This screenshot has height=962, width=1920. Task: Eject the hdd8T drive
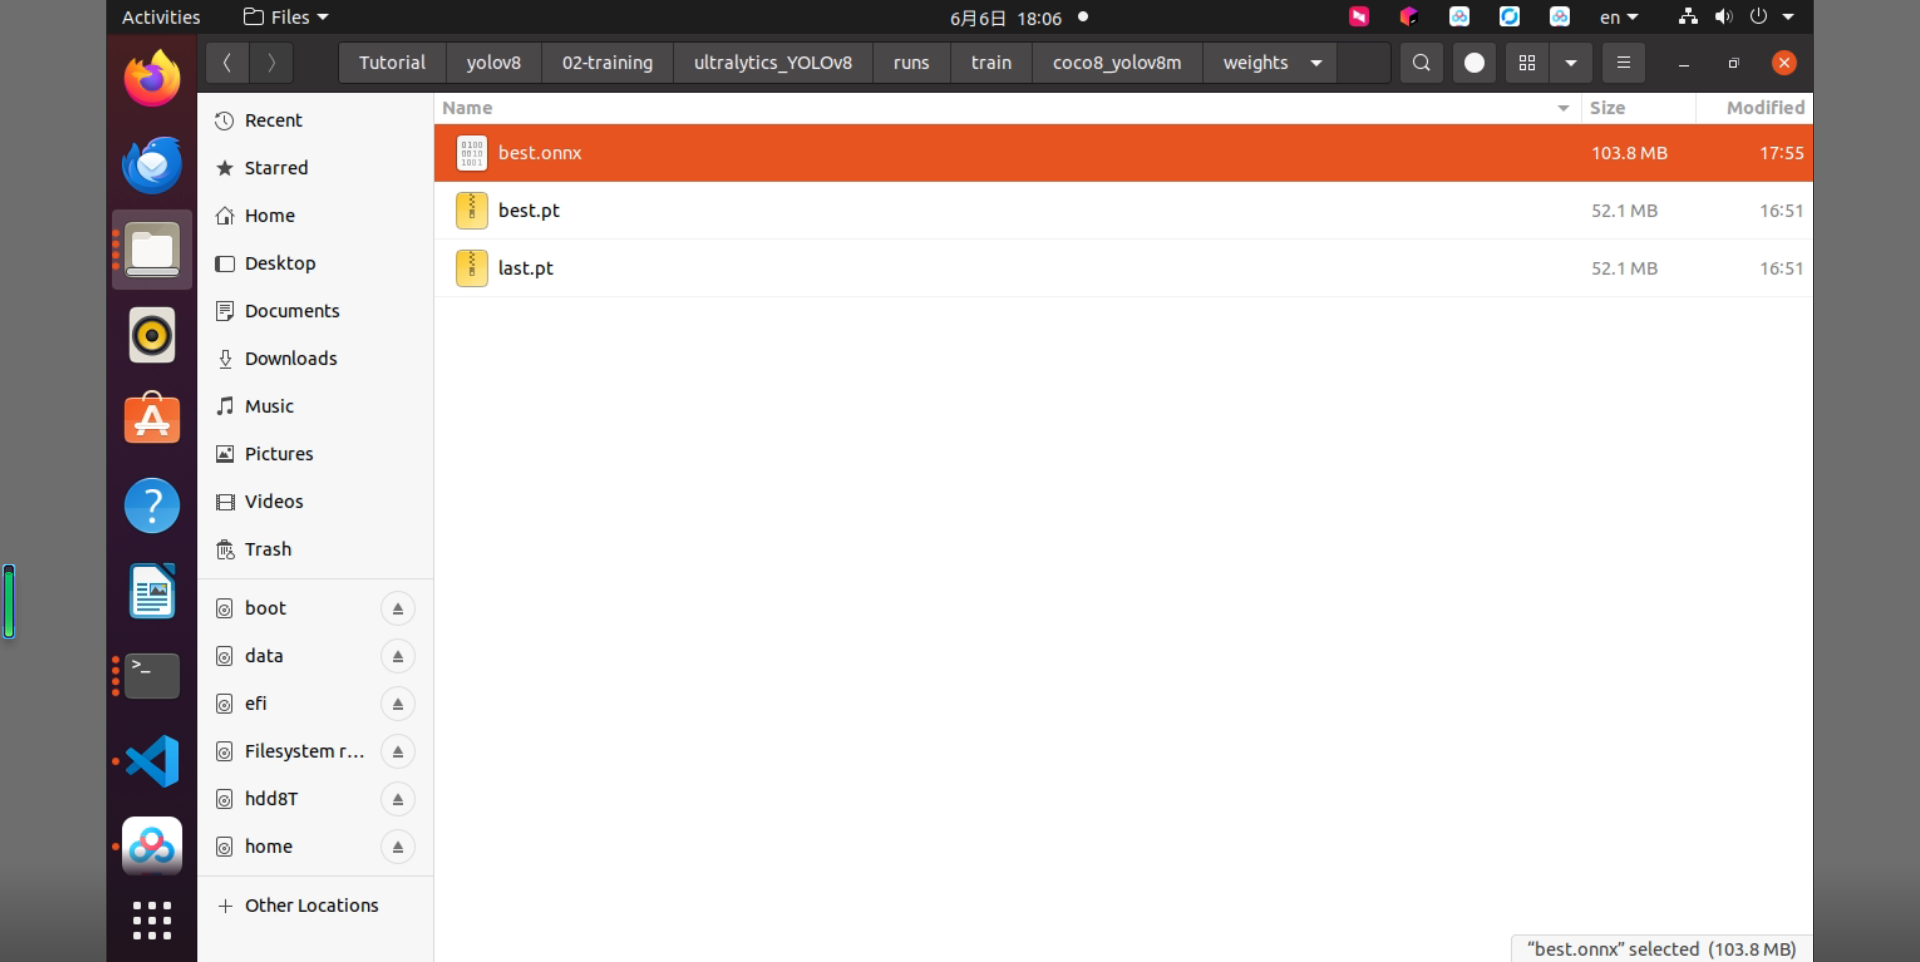[x=398, y=799]
